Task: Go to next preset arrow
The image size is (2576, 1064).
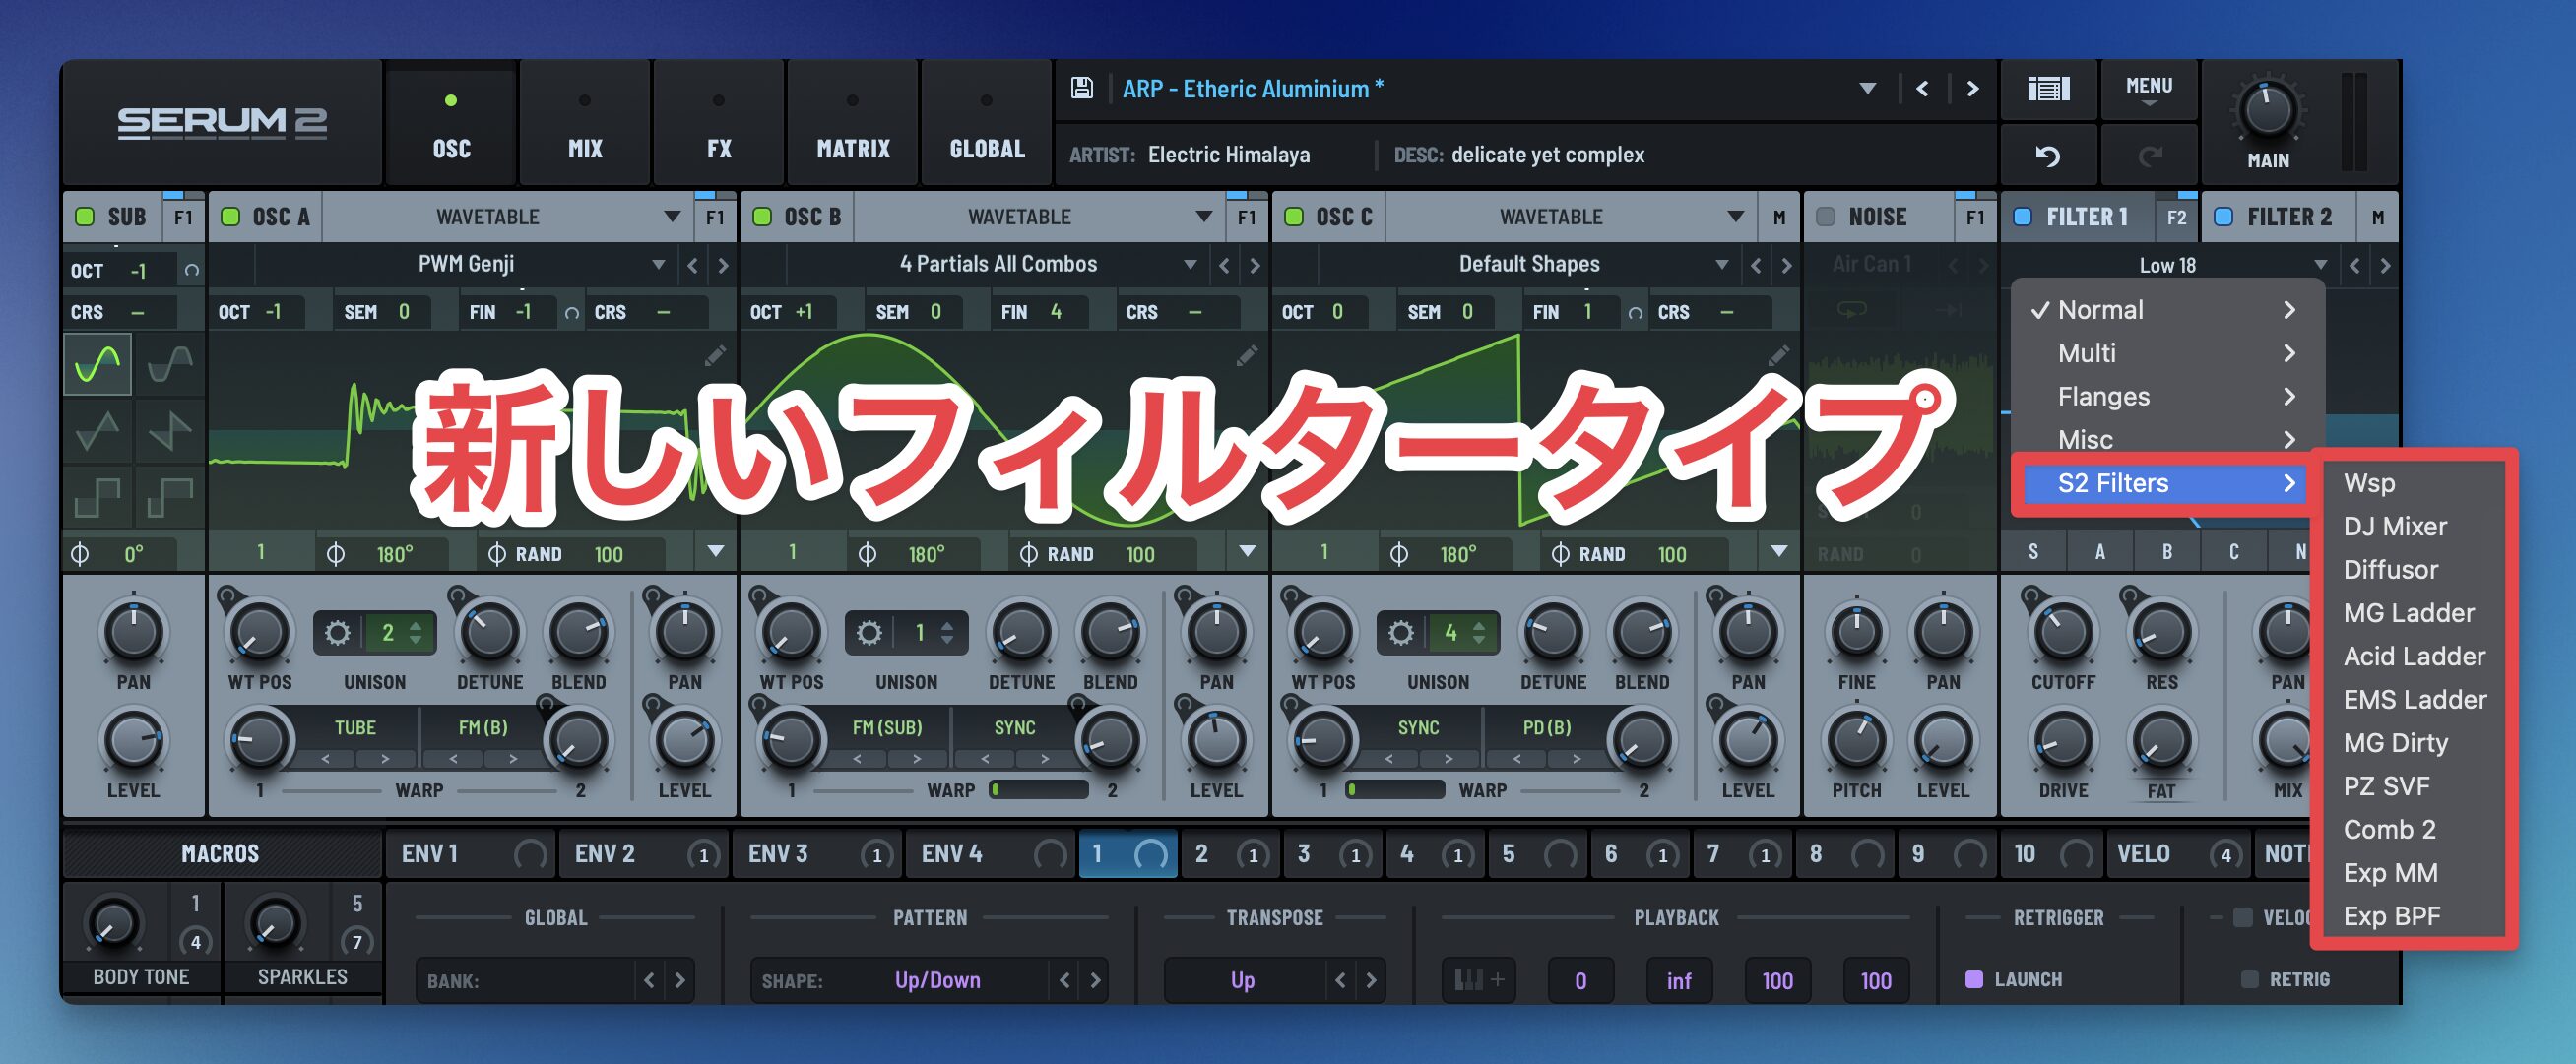Action: pyautogui.click(x=1973, y=88)
